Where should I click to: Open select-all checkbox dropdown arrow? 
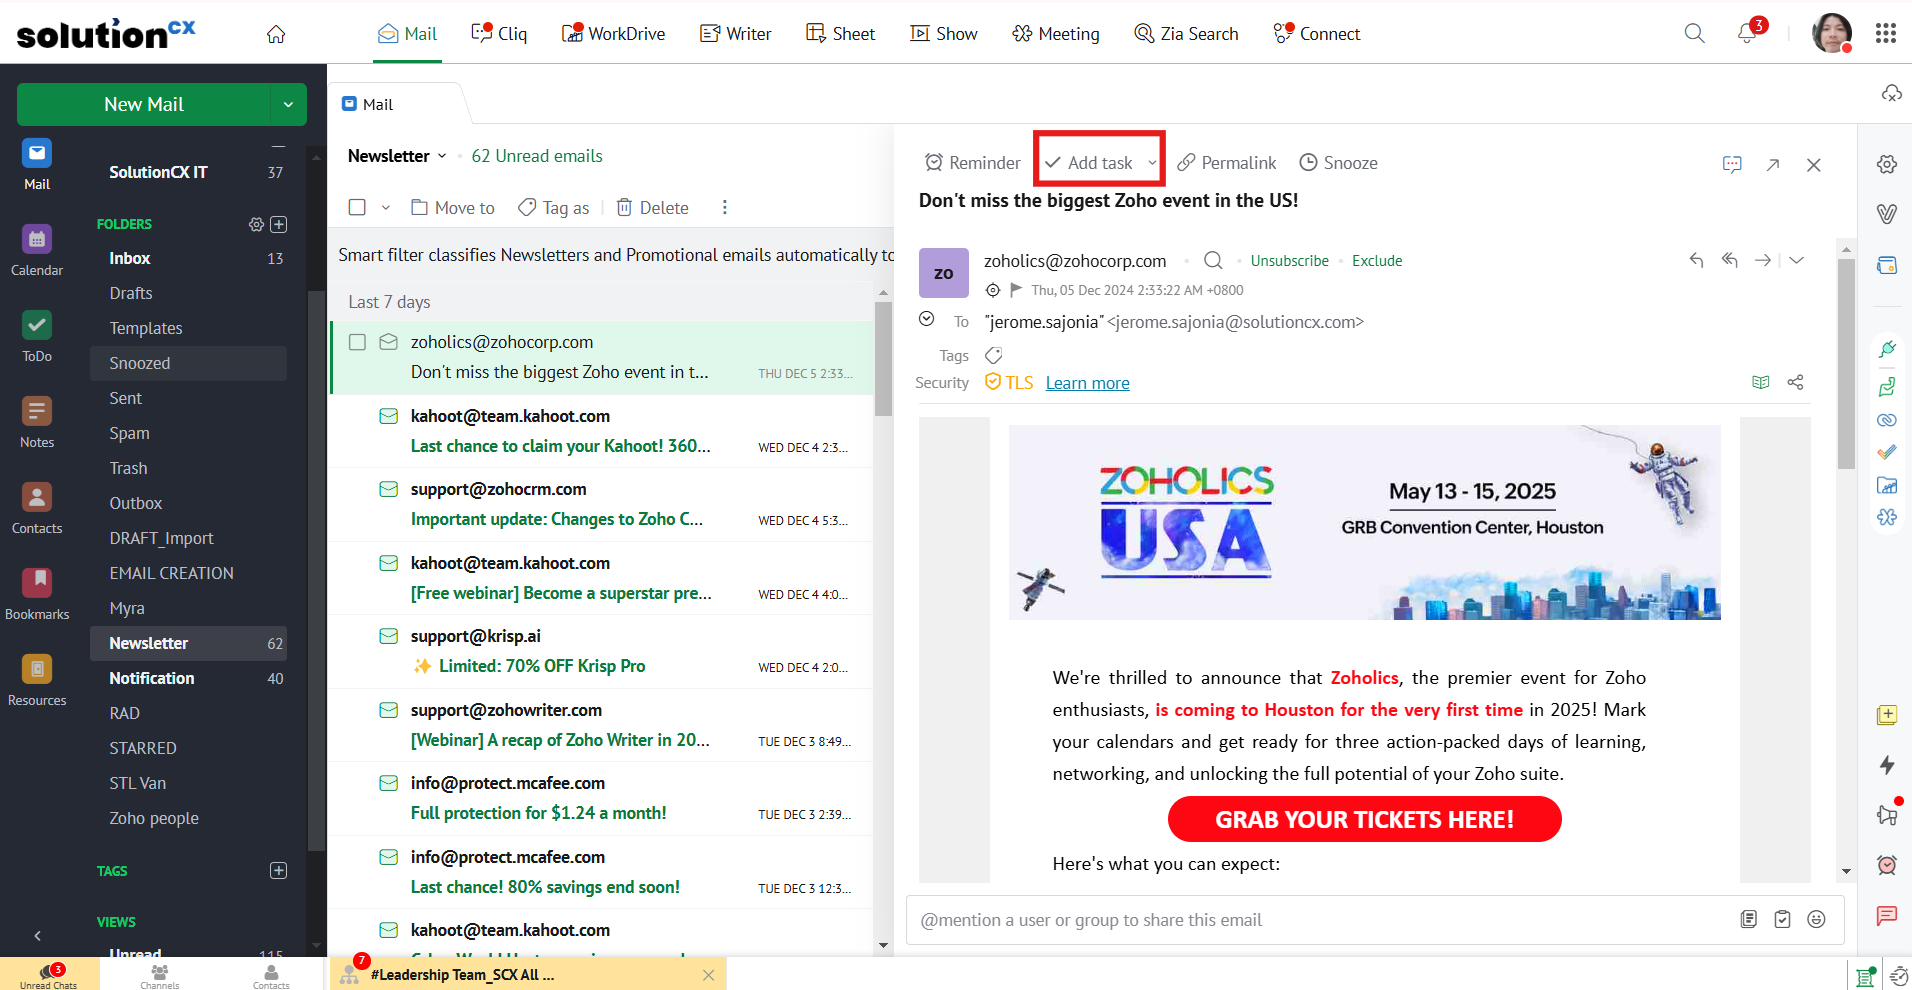385,208
